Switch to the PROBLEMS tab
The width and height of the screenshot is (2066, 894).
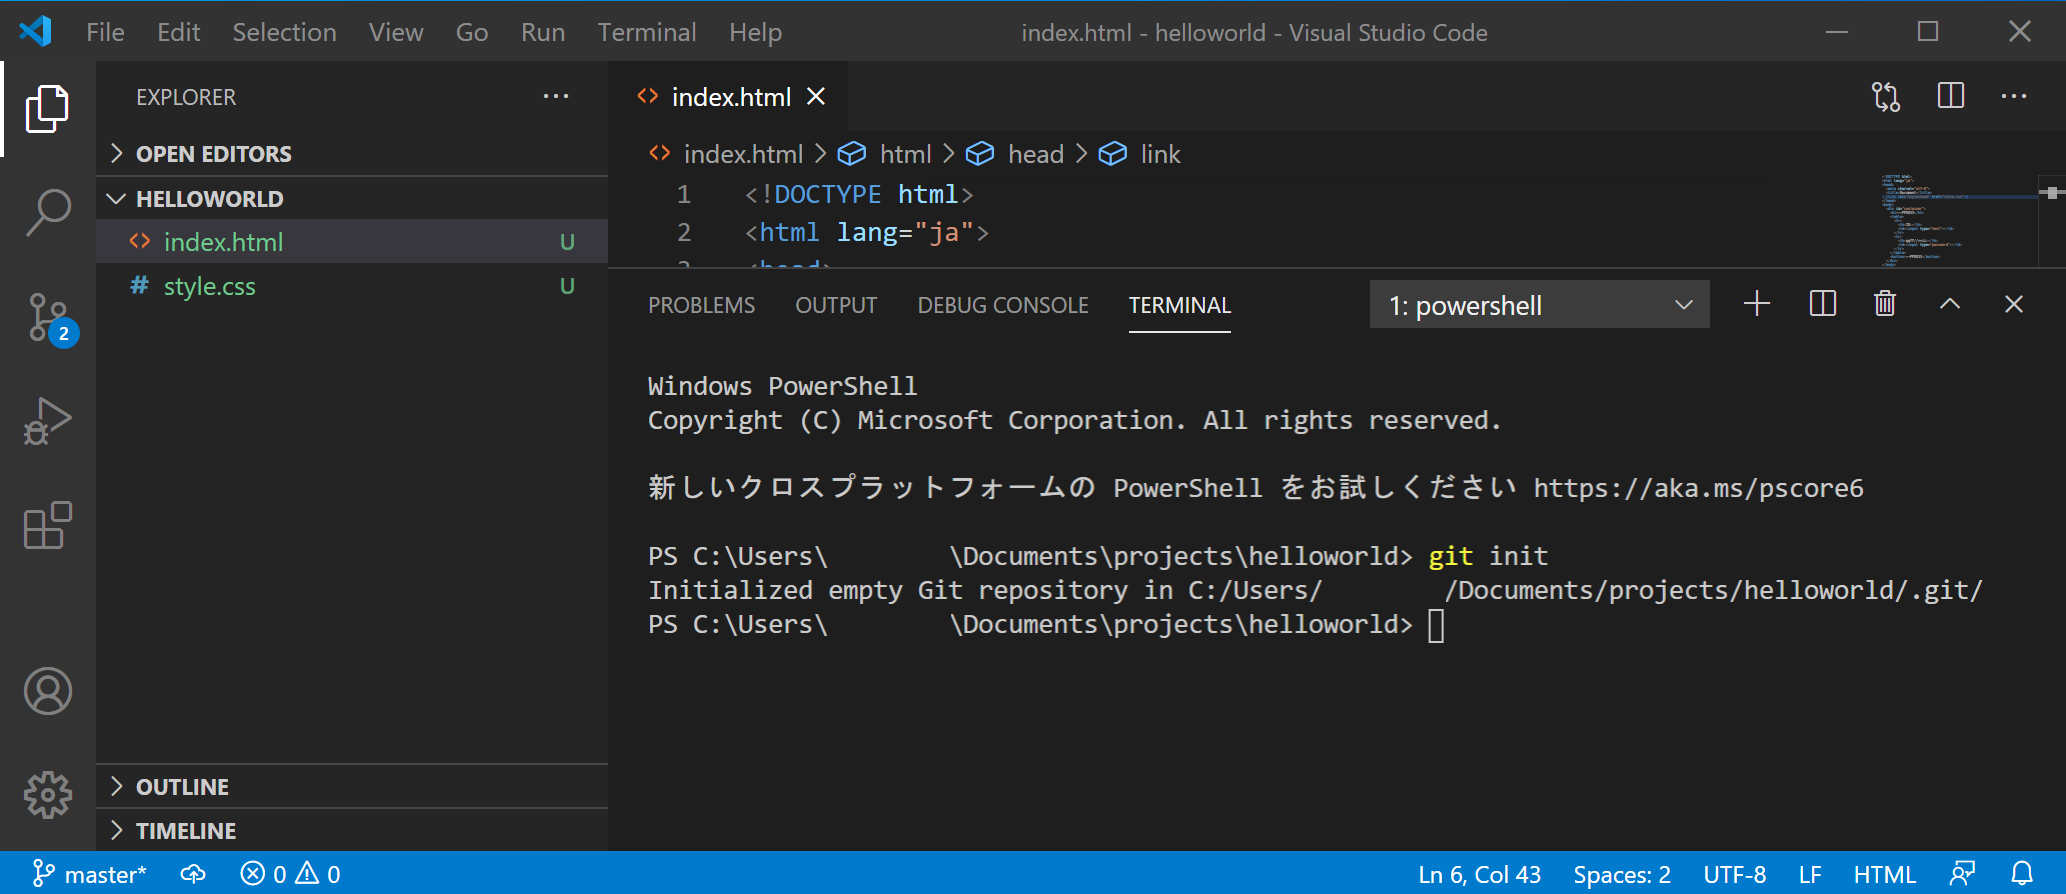[701, 305]
